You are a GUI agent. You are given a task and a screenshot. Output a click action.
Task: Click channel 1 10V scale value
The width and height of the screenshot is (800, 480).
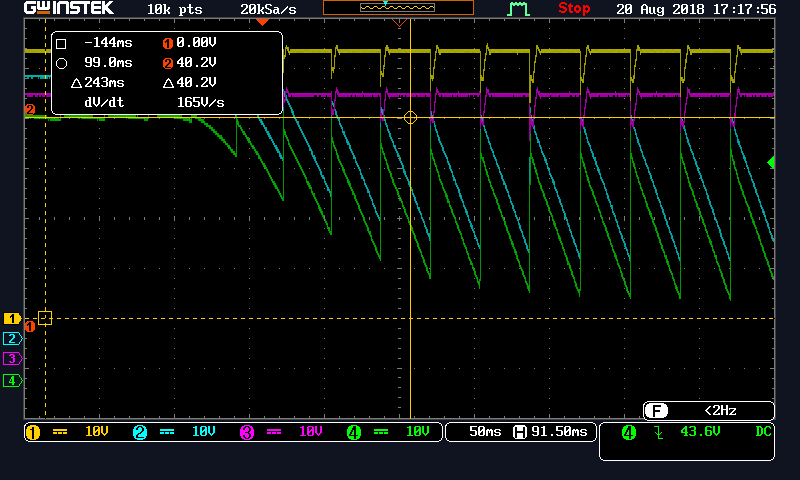pyautogui.click(x=96, y=432)
